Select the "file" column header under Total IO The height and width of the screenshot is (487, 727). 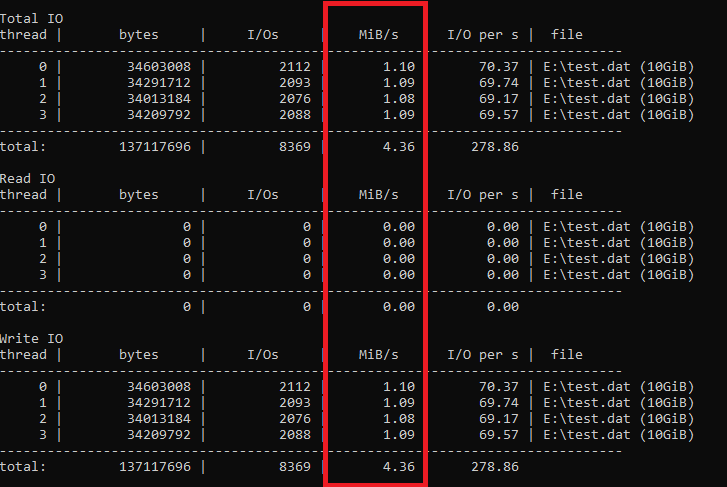click(x=567, y=35)
